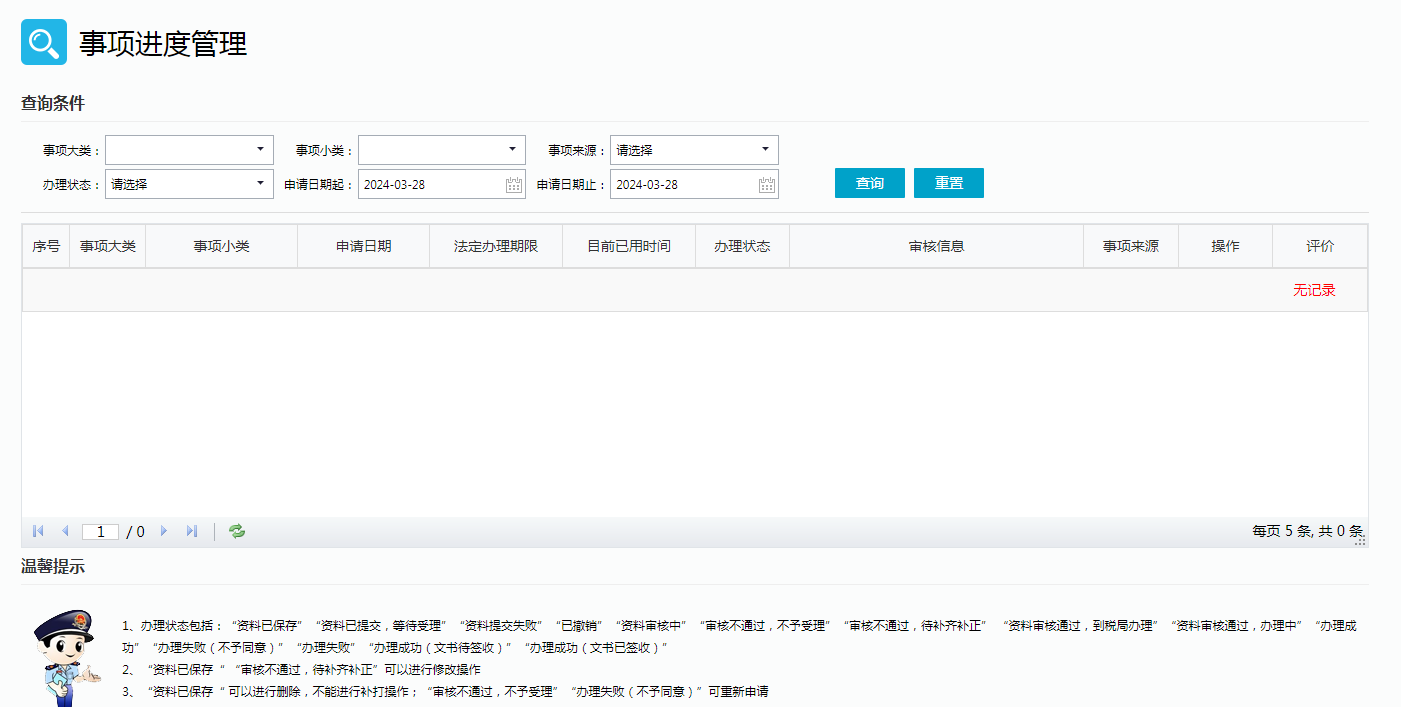Click the 查询 button
This screenshot has height=707, width=1401.
(869, 183)
